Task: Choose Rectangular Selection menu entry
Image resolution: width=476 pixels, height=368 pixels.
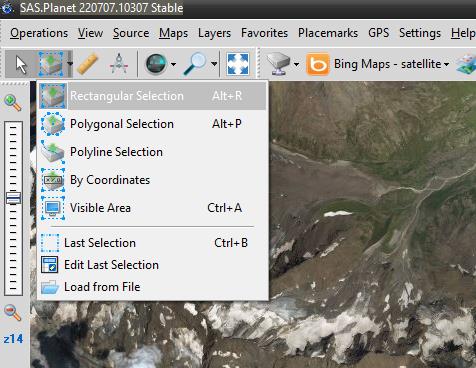Action: [x=152, y=96]
